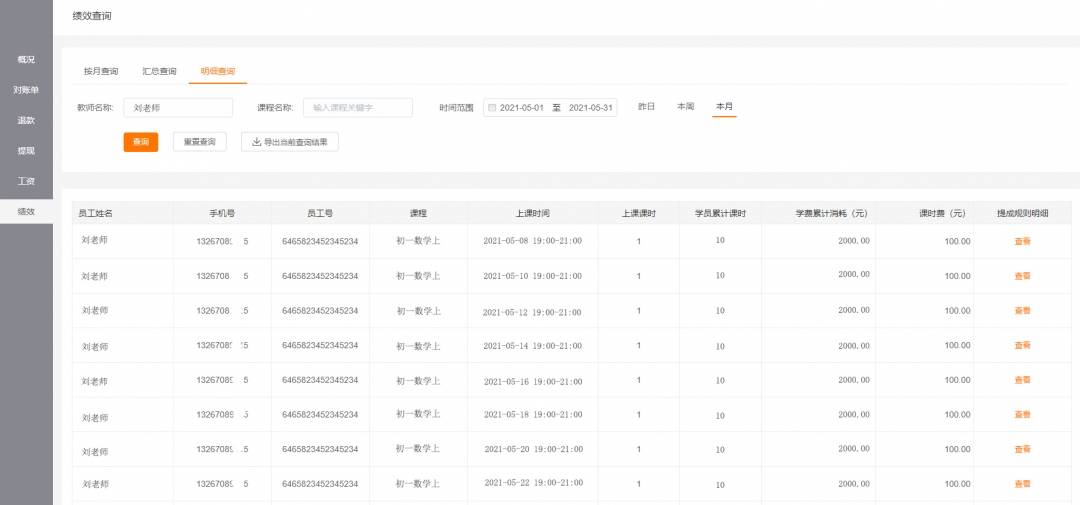
Task: Click the calendar icon in the date range field
Action: pos(492,108)
